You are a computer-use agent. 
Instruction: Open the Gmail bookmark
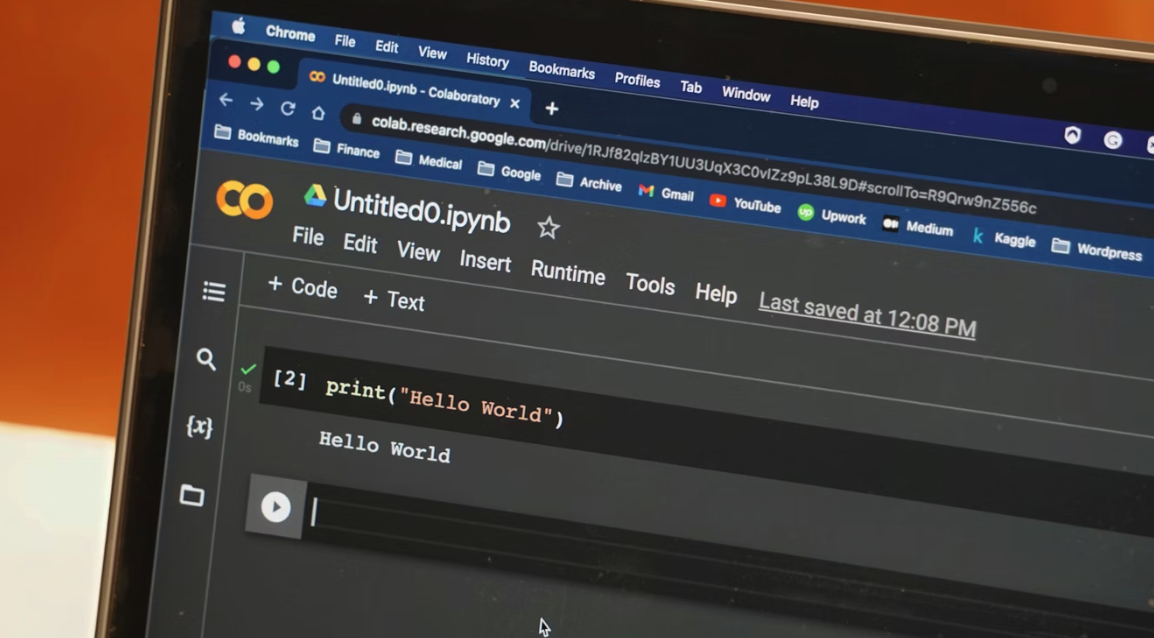point(666,194)
